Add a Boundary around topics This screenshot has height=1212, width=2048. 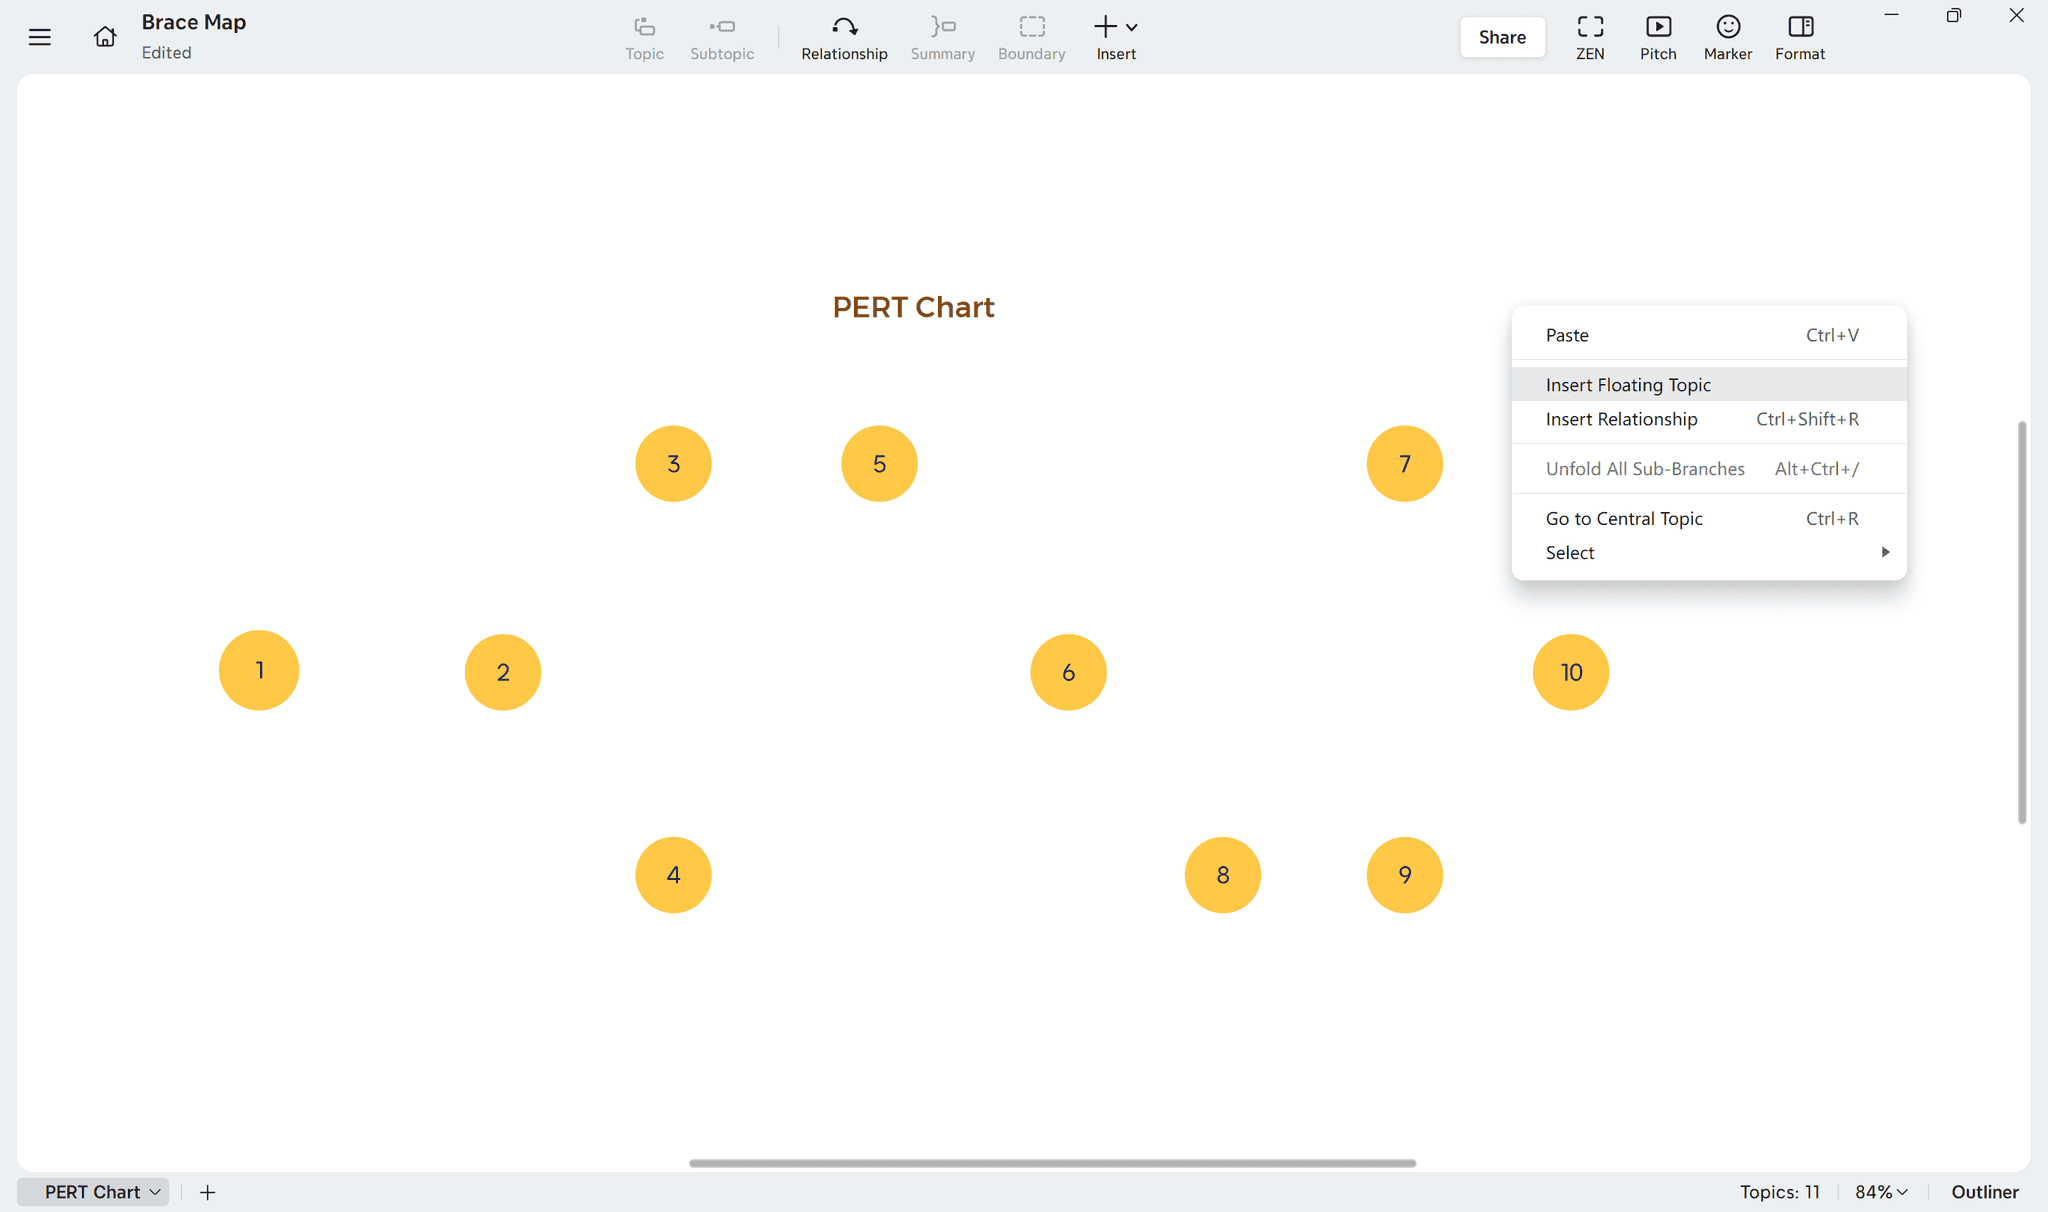(1031, 37)
